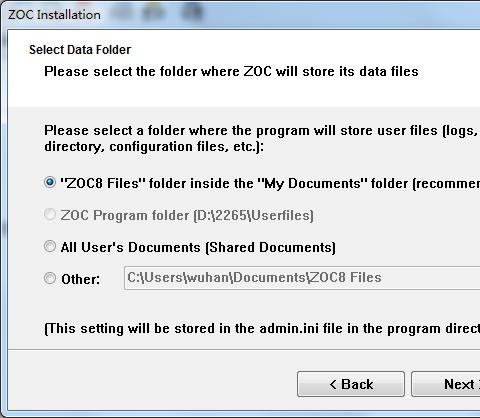Choose the ZOC Program folder radio option

pos(50,214)
